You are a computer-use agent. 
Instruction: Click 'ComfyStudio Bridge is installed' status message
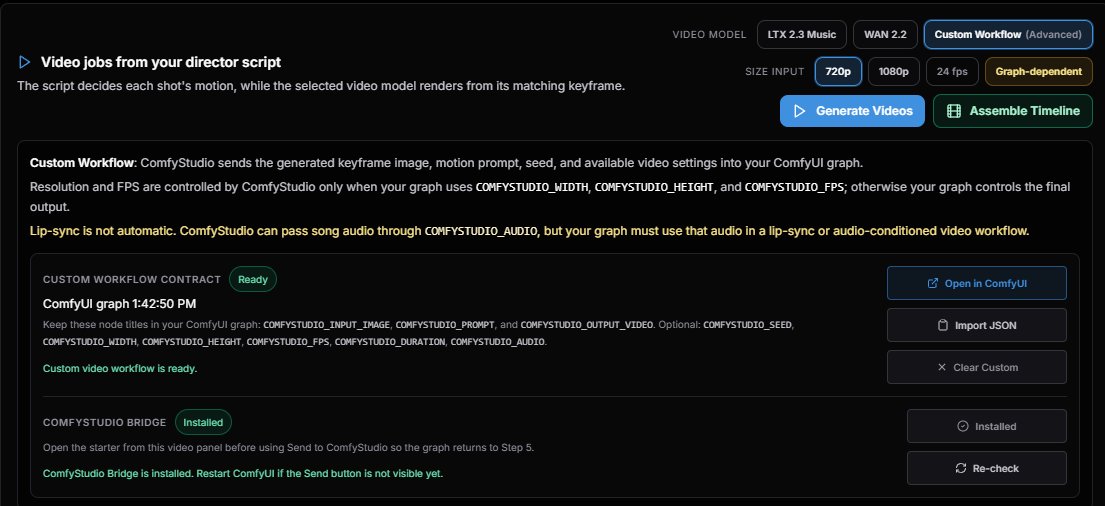(x=243, y=473)
